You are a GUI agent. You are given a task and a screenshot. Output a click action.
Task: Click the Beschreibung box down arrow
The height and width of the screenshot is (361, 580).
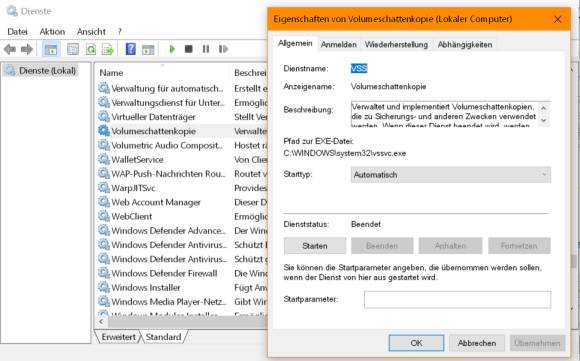point(544,120)
